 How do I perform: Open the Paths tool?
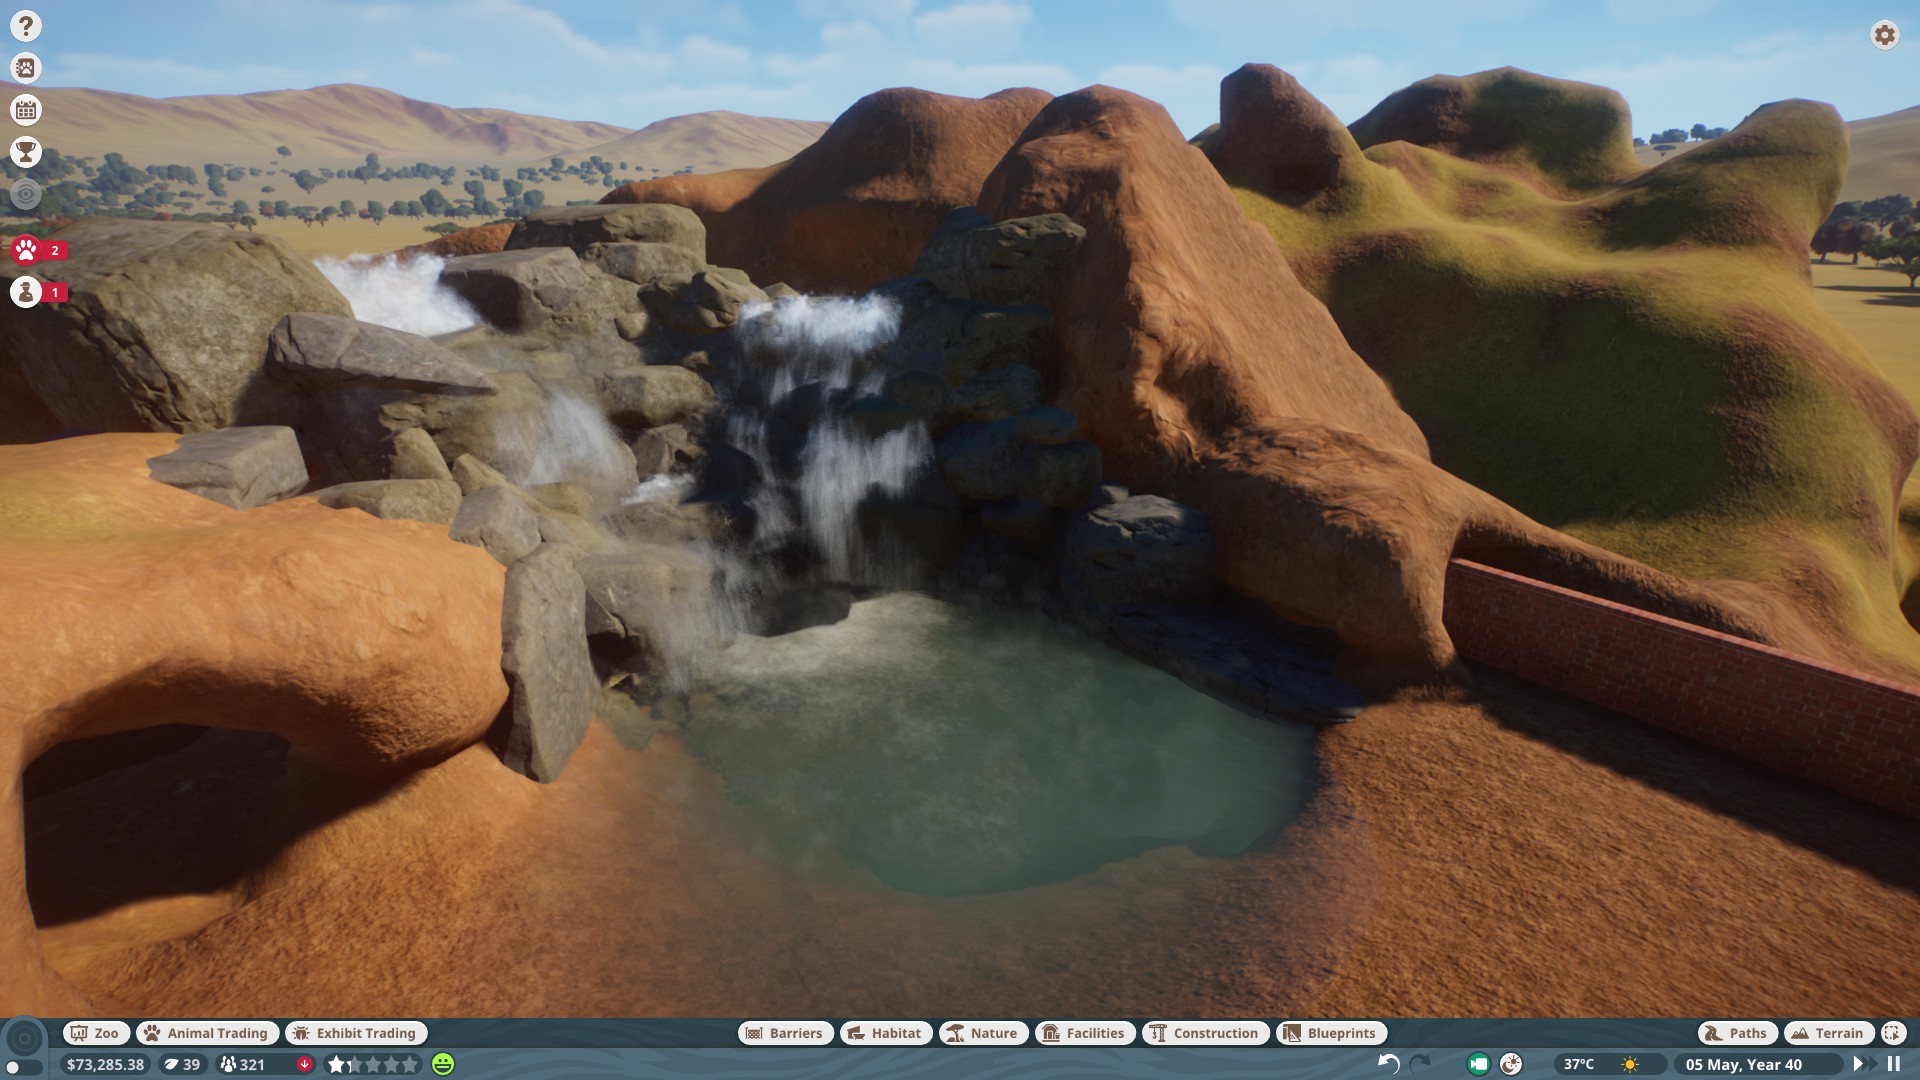click(x=1737, y=1033)
